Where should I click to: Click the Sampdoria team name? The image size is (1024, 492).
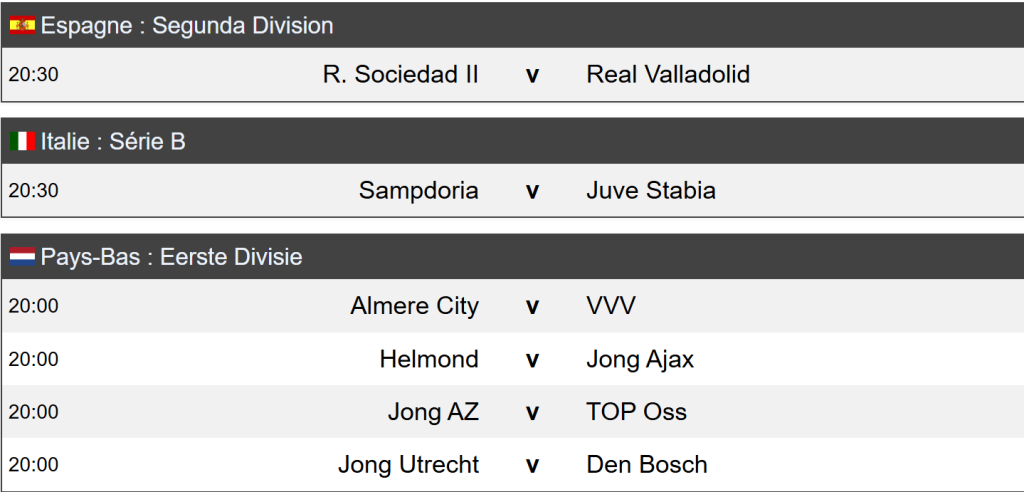(x=418, y=190)
